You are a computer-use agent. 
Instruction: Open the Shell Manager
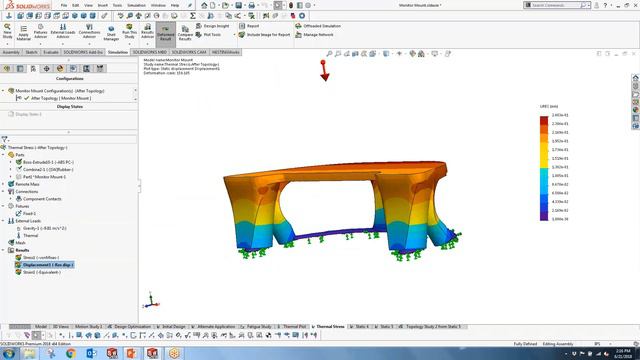coord(111,33)
